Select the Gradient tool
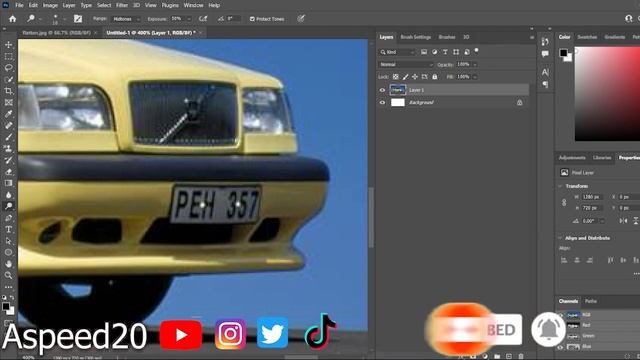Viewport: 640px width, 360px height. [9, 183]
